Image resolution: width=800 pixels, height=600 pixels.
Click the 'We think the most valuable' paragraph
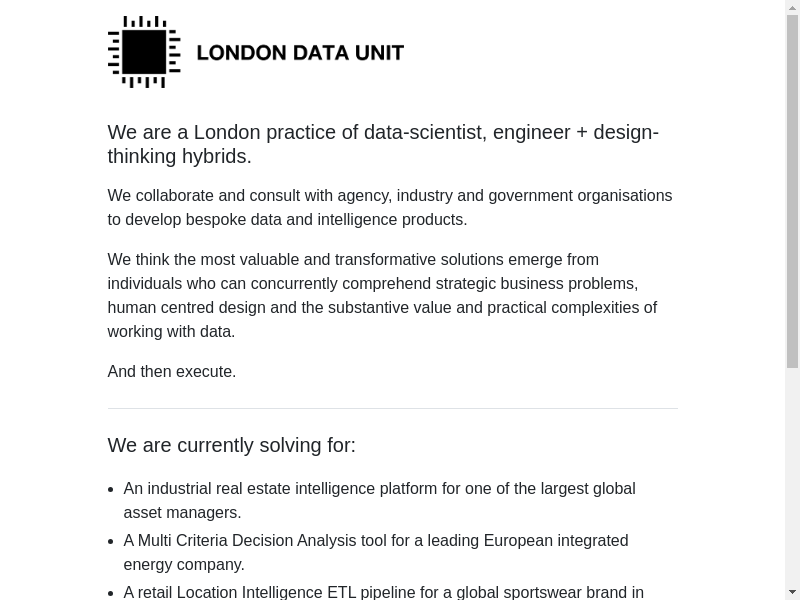click(382, 295)
